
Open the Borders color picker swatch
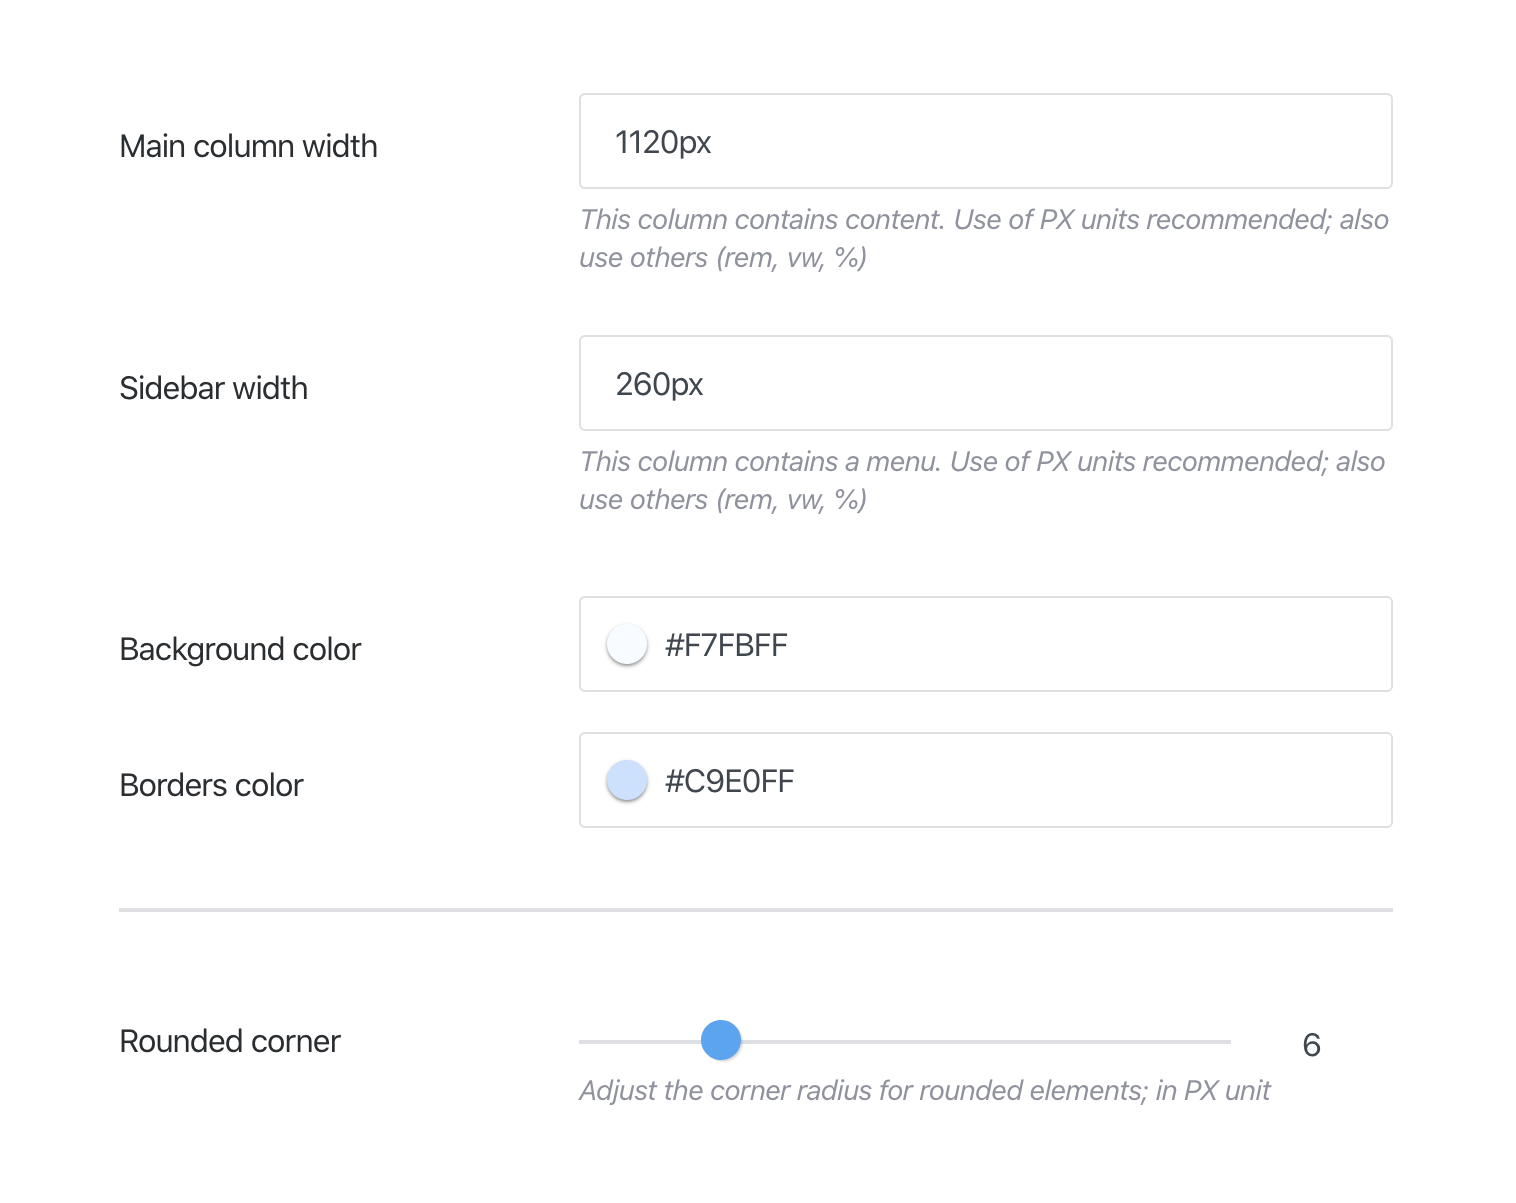tap(626, 780)
